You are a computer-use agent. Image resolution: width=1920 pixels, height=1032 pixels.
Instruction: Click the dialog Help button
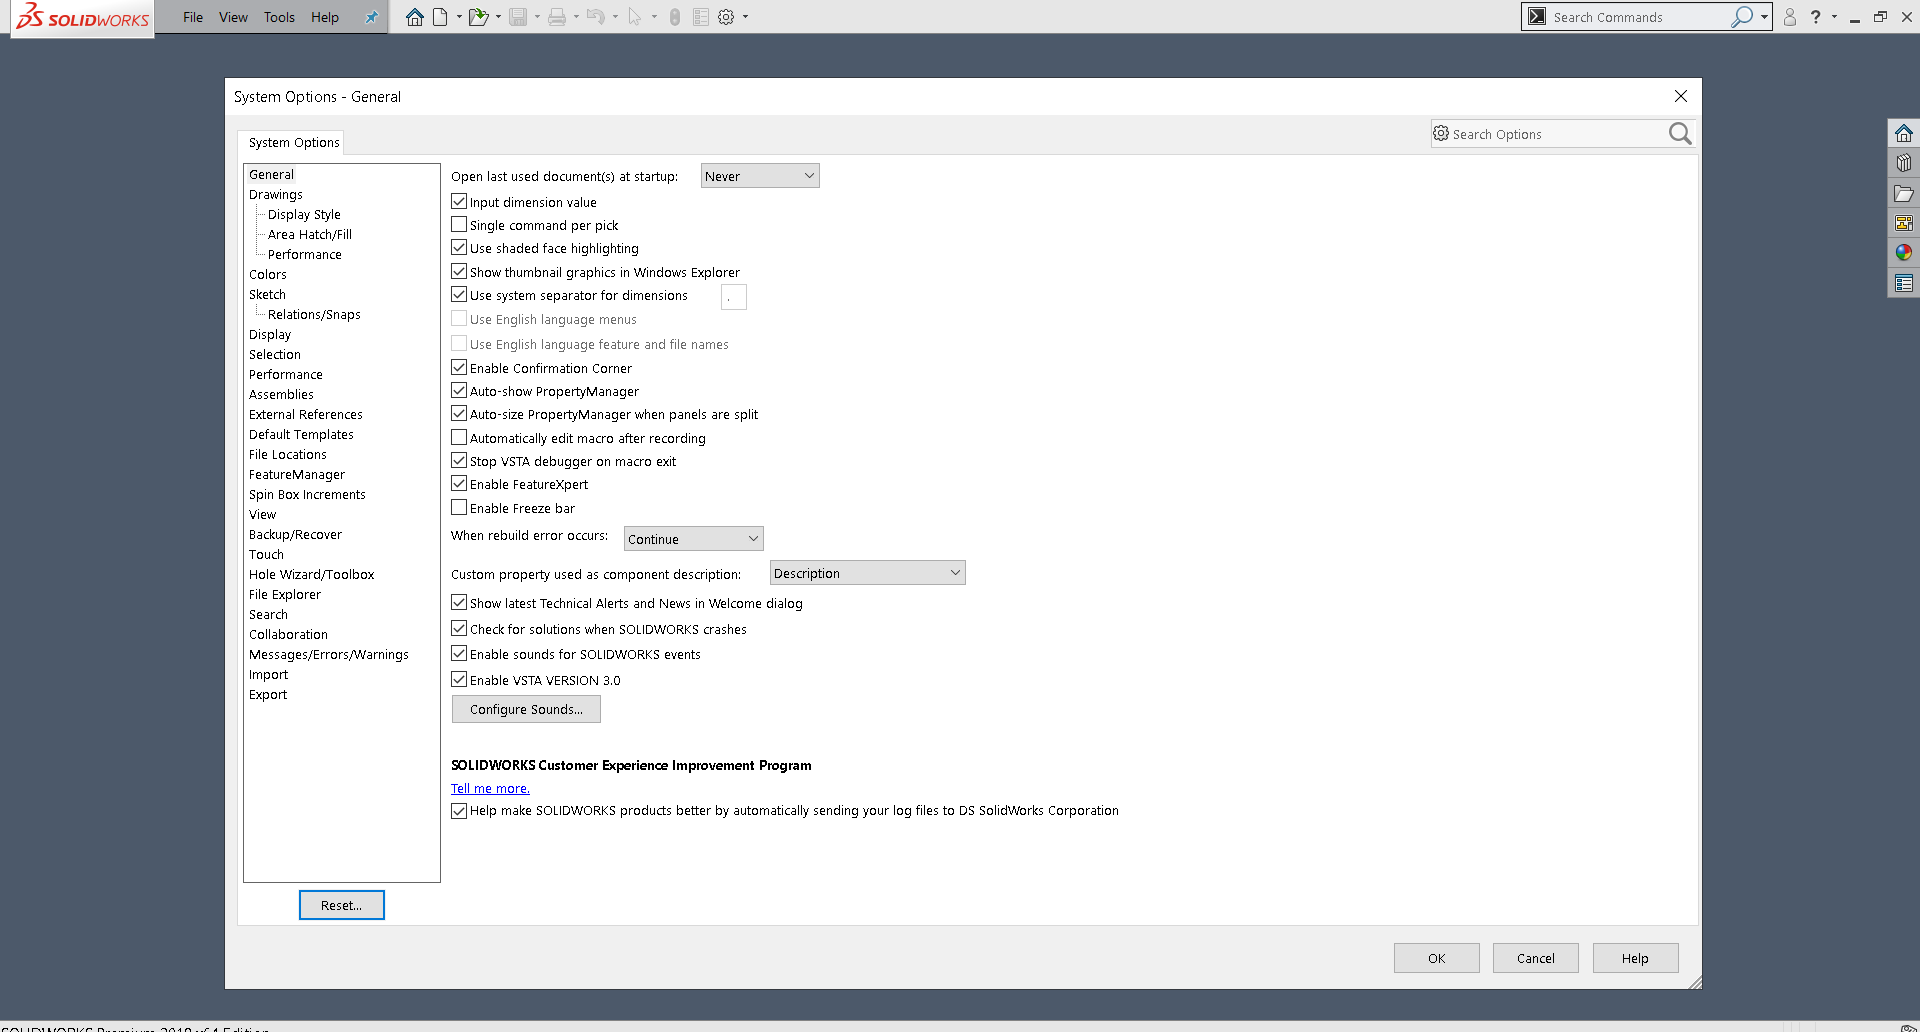[x=1635, y=958]
